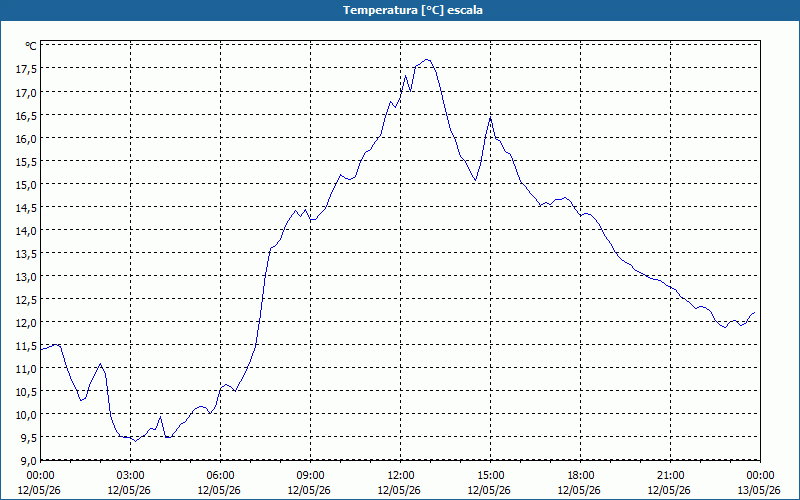The width and height of the screenshot is (800, 500).
Task: Select the 9,5 temperature axis label
Action: click(x=28, y=437)
